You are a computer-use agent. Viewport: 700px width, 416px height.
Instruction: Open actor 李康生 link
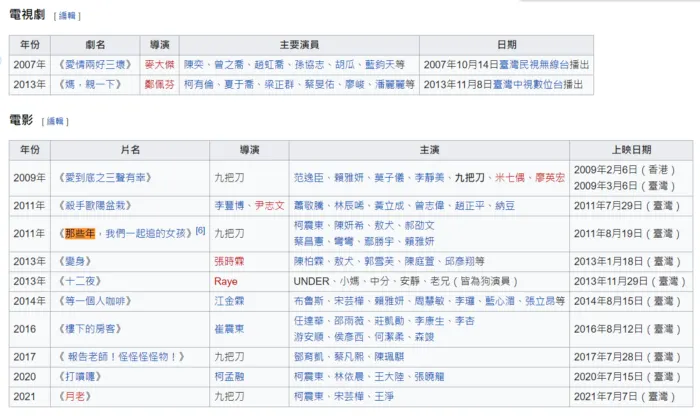429,321
